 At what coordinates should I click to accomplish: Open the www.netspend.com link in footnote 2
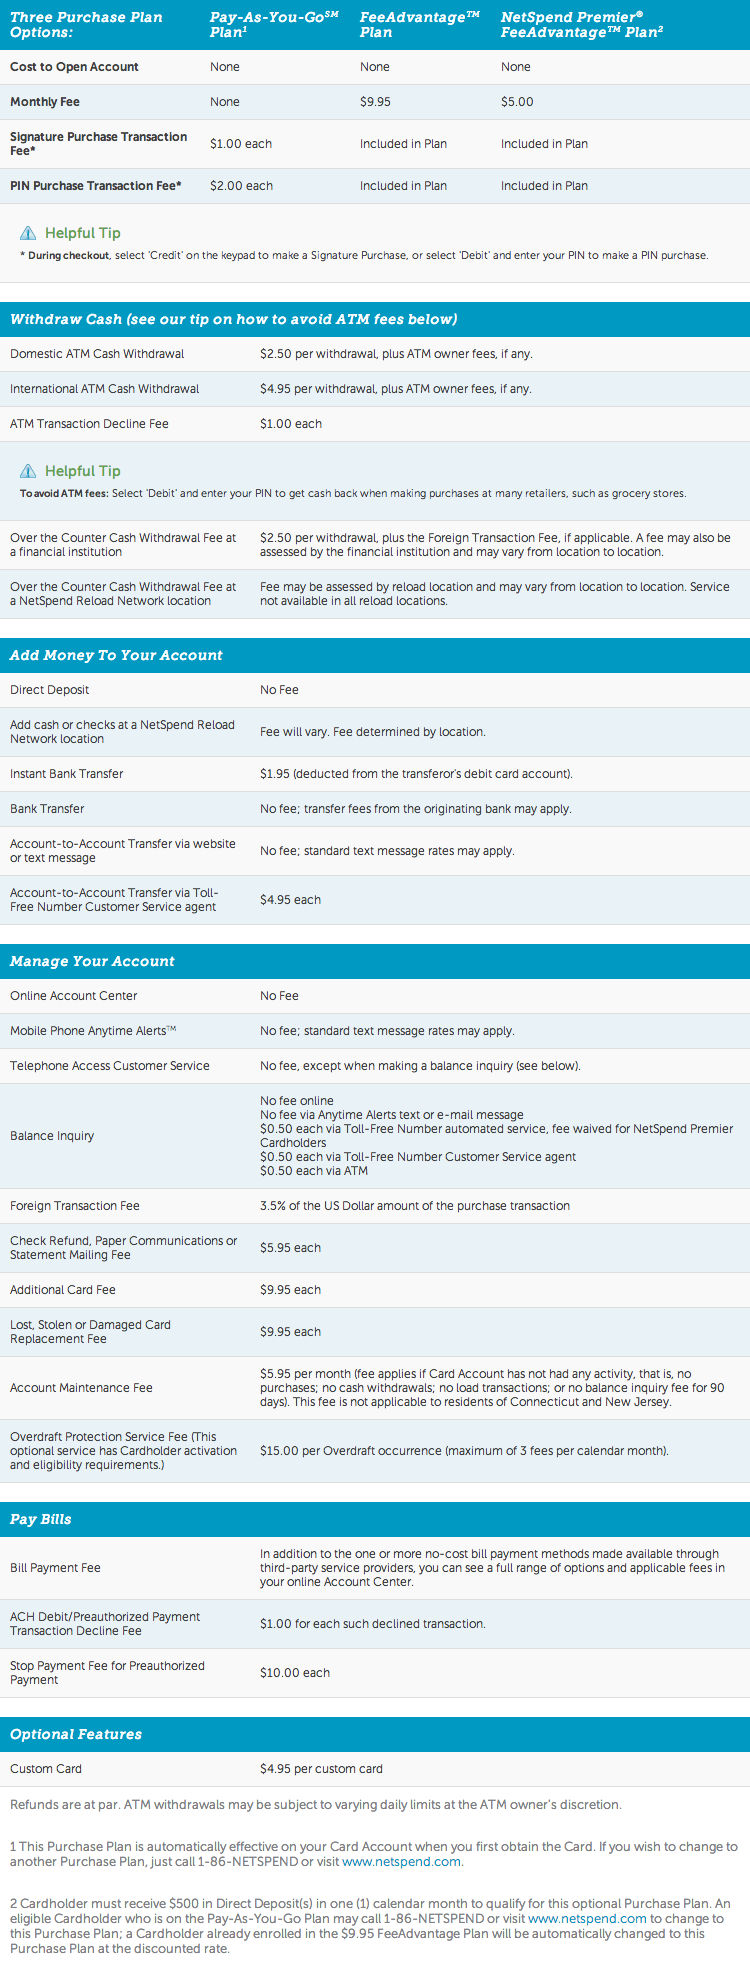click(587, 1918)
